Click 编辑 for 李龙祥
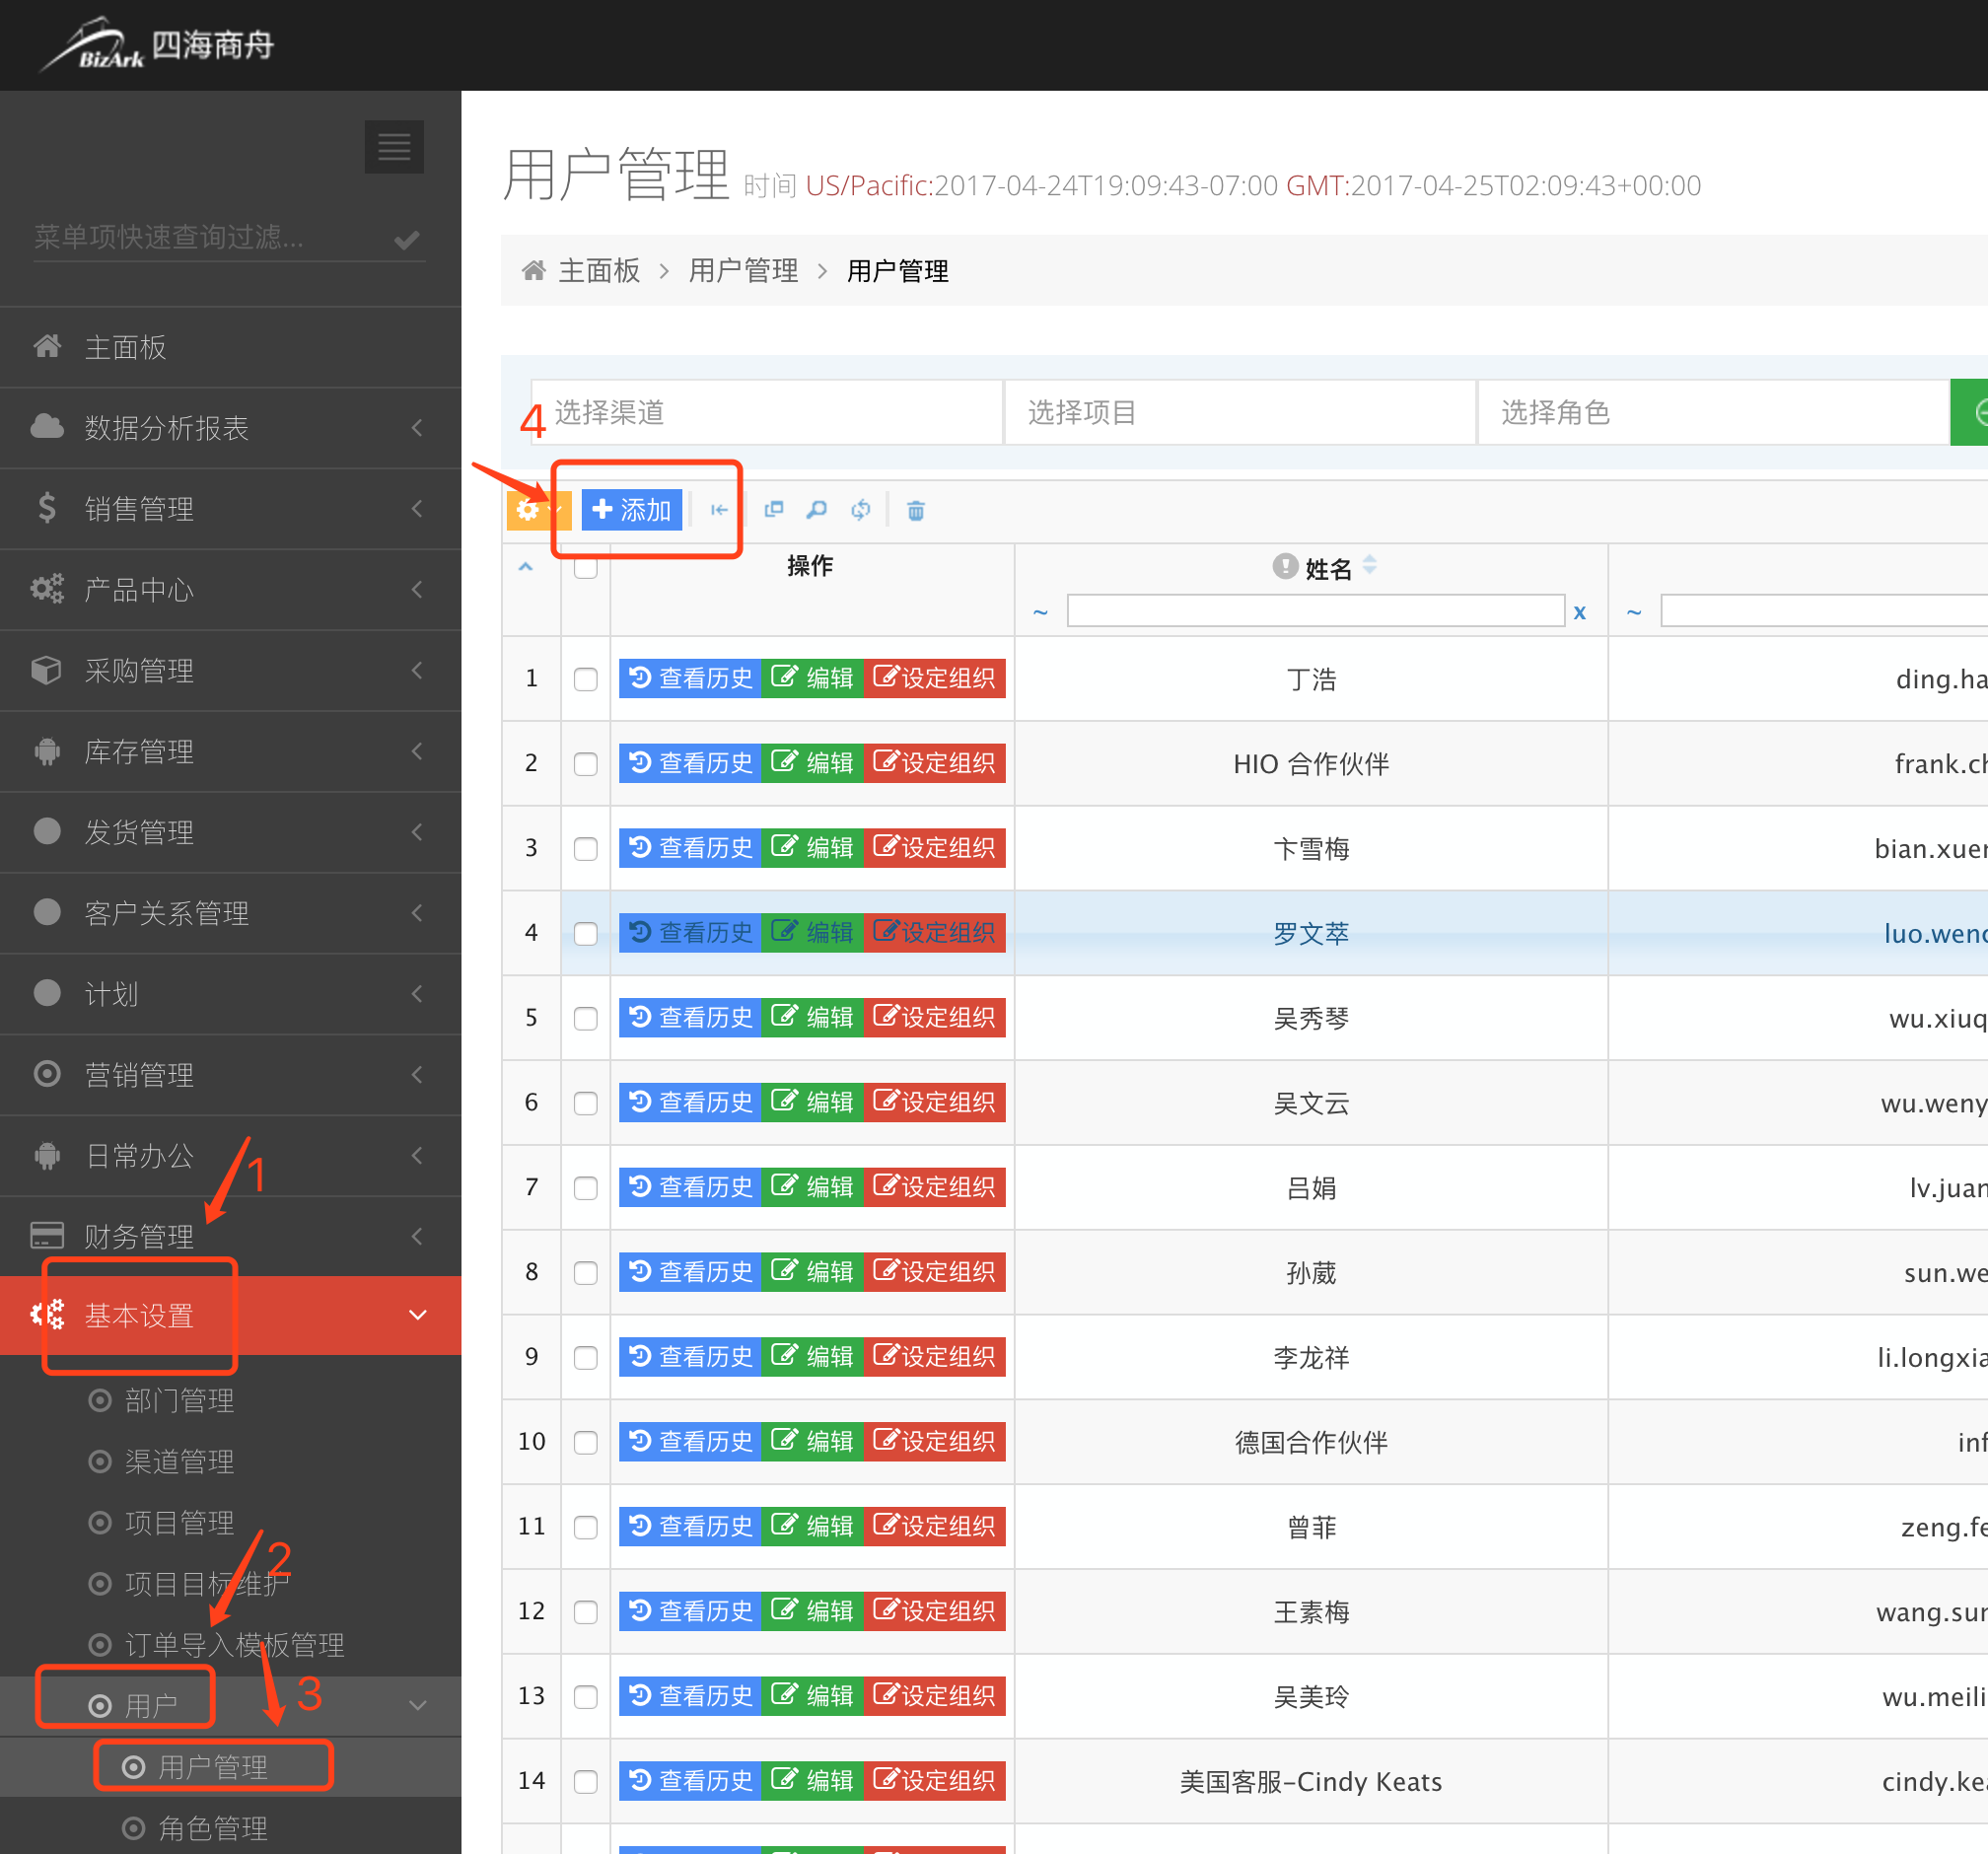The height and width of the screenshot is (1854, 1988). pos(812,1357)
